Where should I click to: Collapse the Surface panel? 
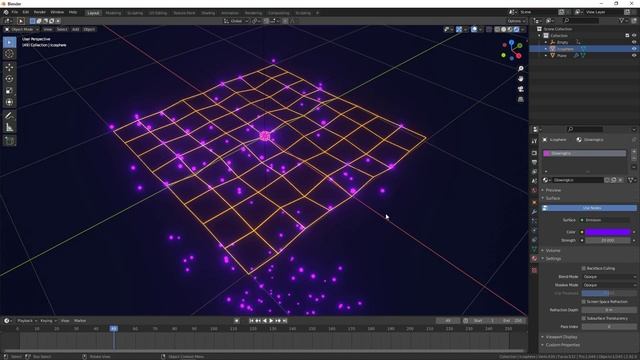coord(553,198)
